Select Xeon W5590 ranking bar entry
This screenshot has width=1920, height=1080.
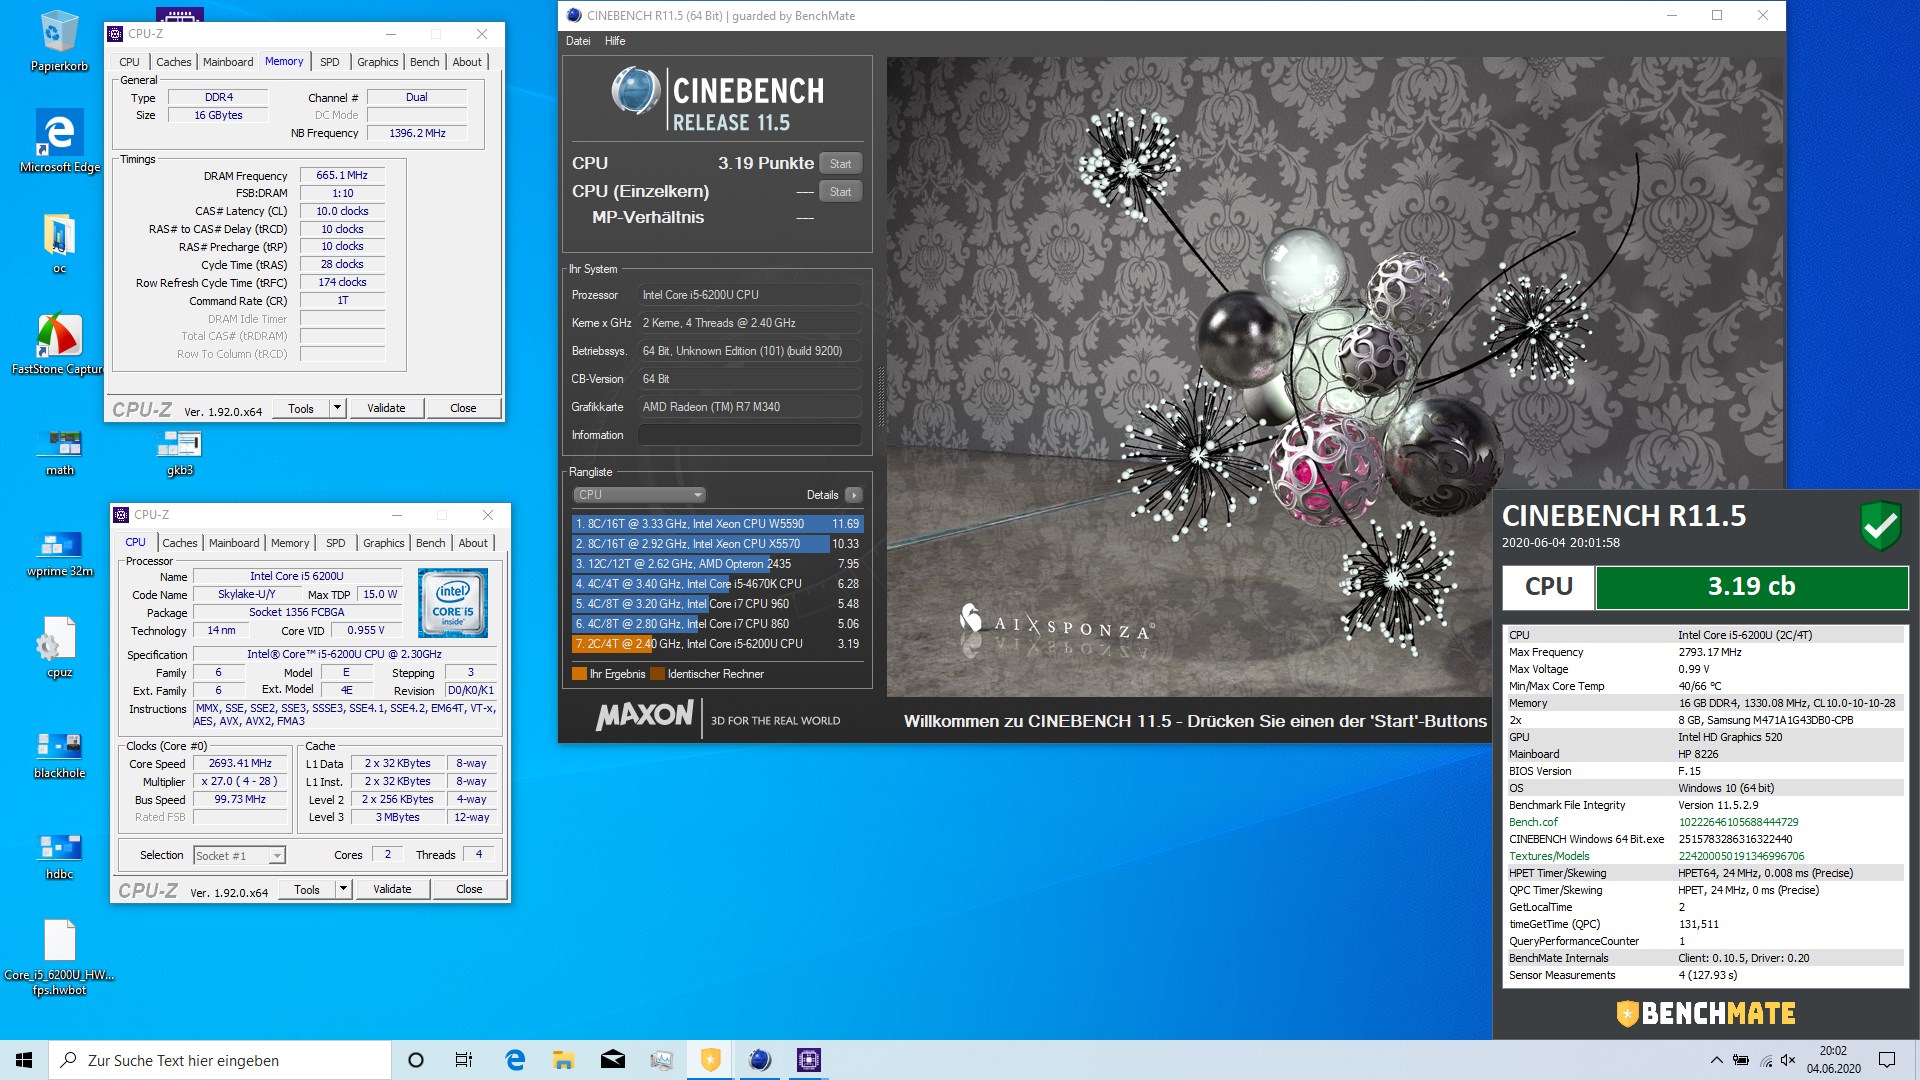coord(717,524)
